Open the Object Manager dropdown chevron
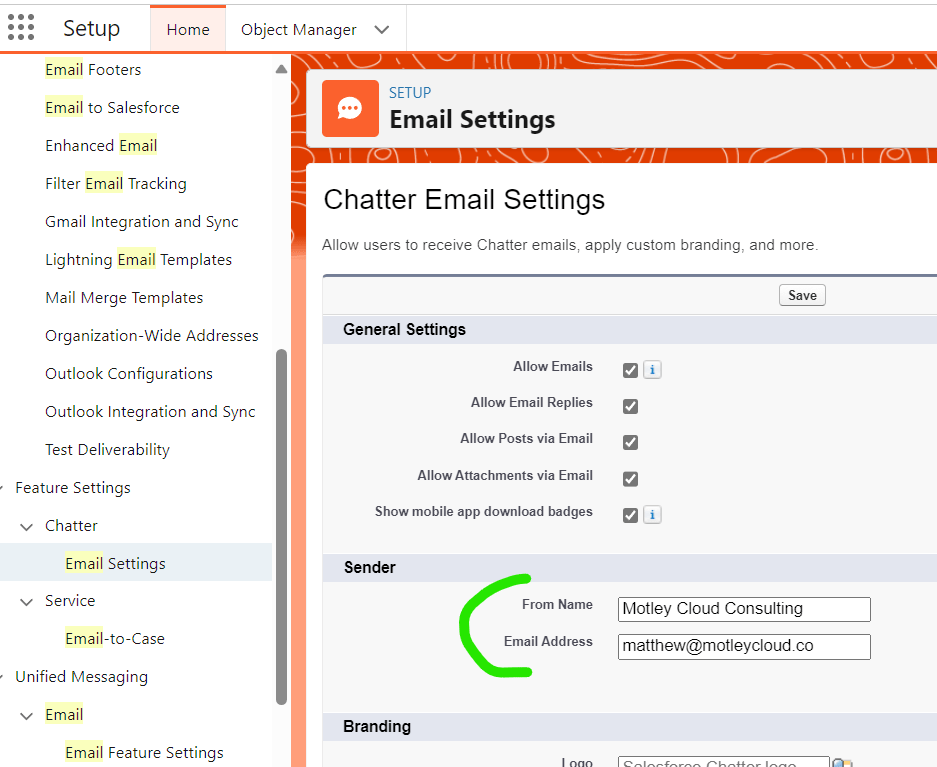The width and height of the screenshot is (937, 767). [382, 30]
